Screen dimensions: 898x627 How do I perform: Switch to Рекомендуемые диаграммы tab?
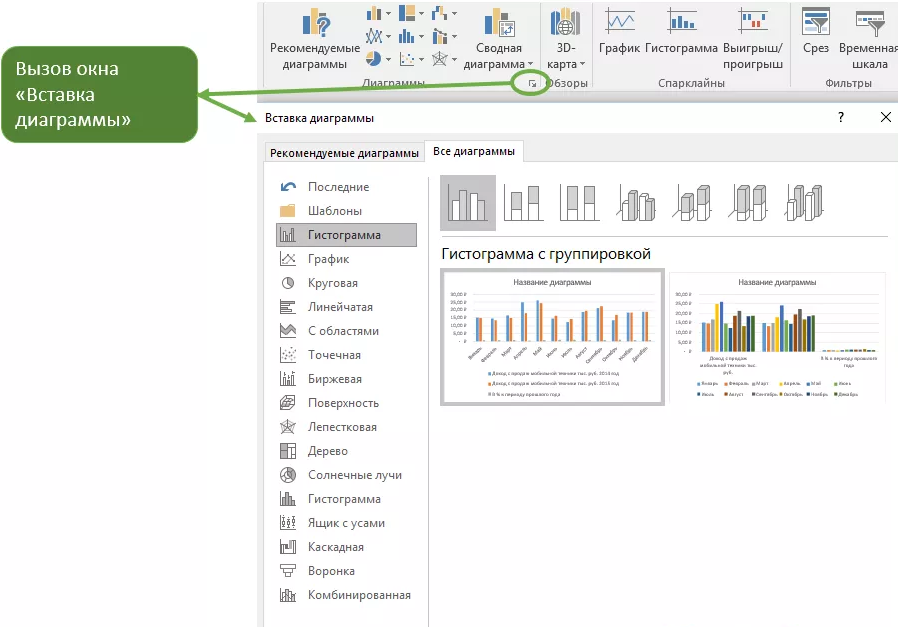[344, 153]
